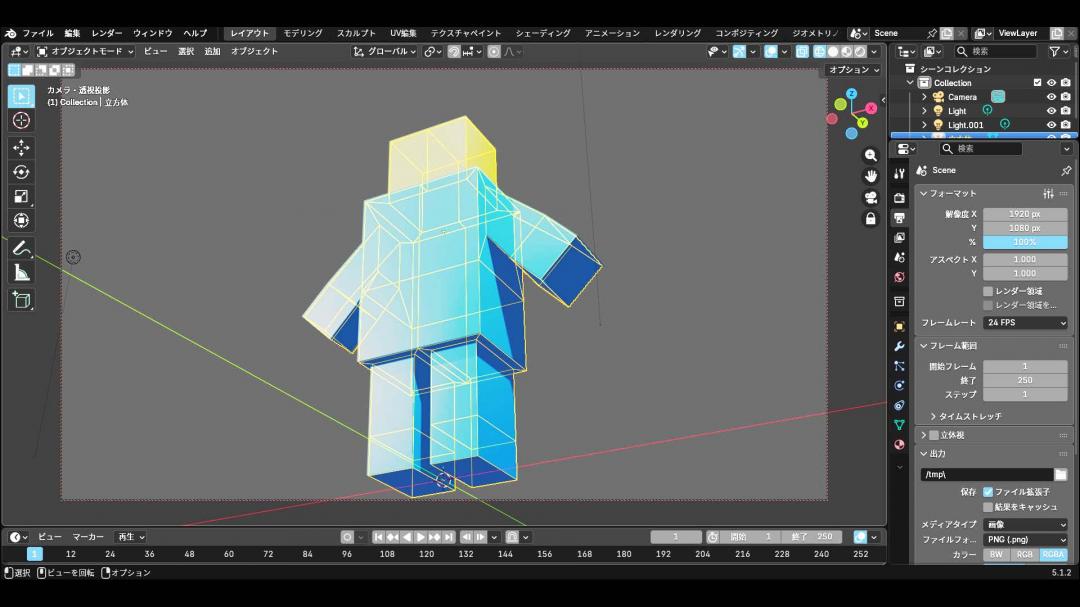Toggle Lock Camera to View padlock

(x=871, y=218)
